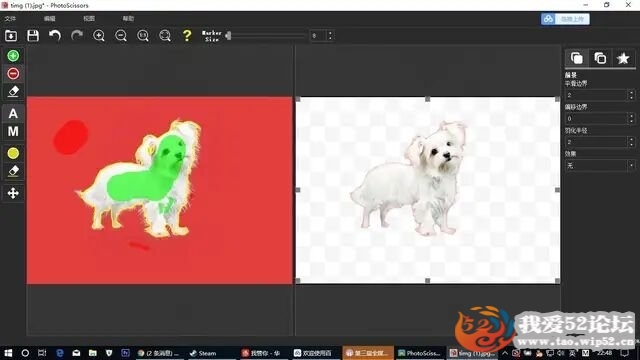Image resolution: width=640 pixels, height=360 pixels.
Task: Click the top-center crop handle of result
Action: (427, 99)
